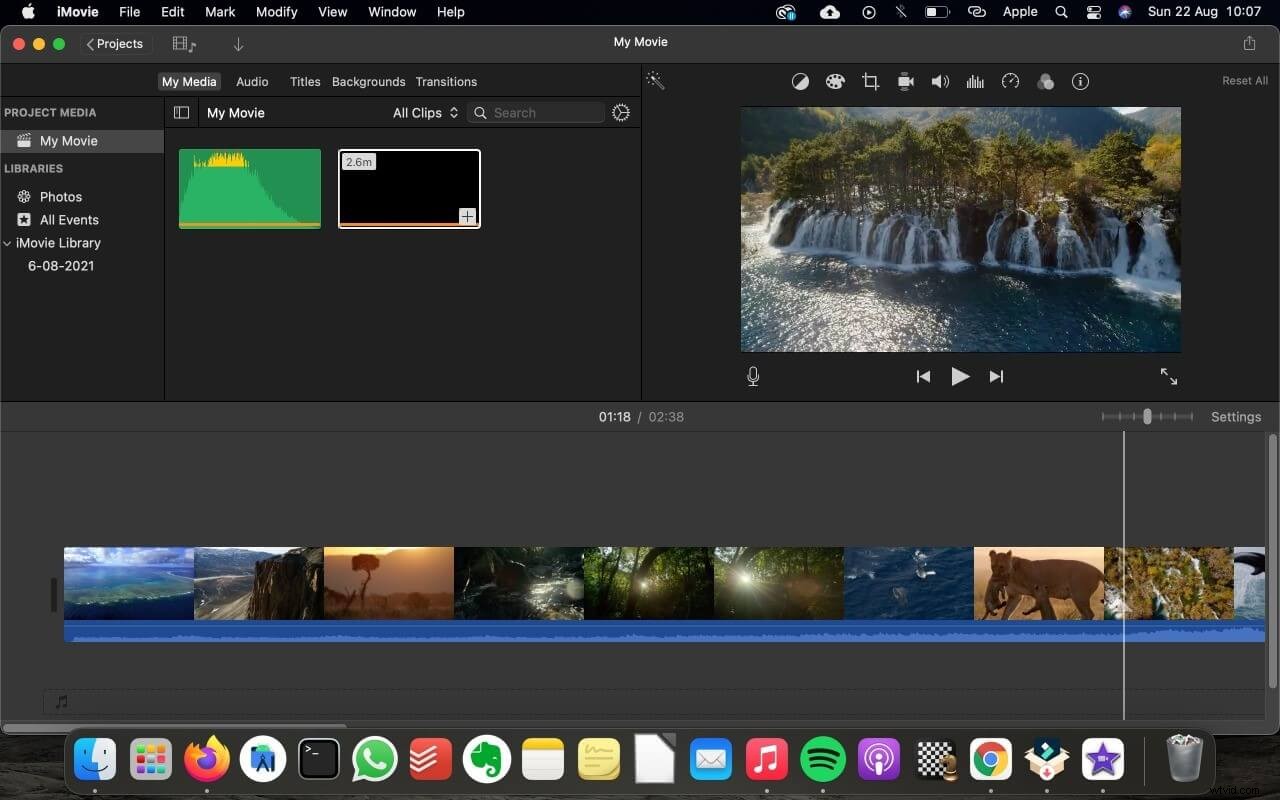
Task: Open the volume controls above the viewer
Action: pos(940,81)
